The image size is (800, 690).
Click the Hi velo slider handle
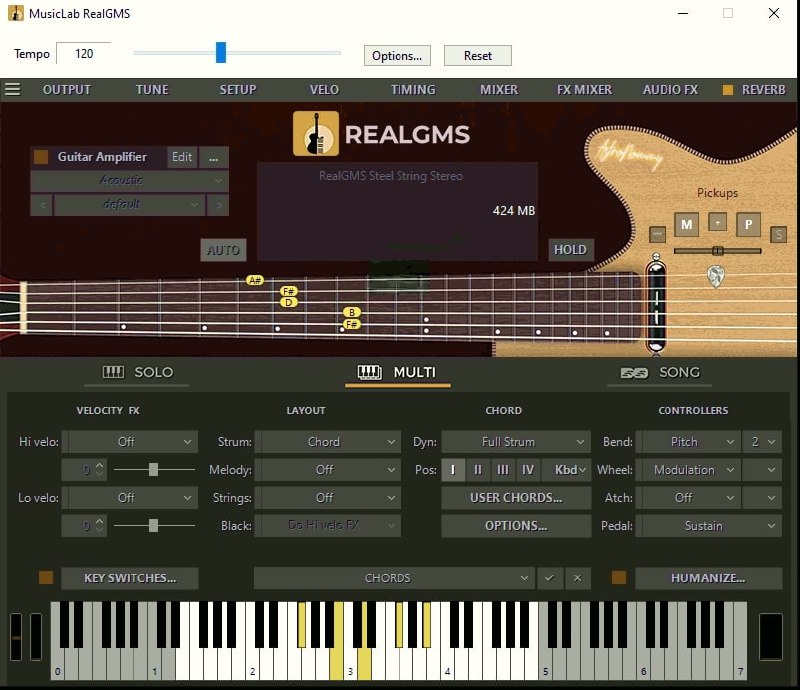point(153,470)
